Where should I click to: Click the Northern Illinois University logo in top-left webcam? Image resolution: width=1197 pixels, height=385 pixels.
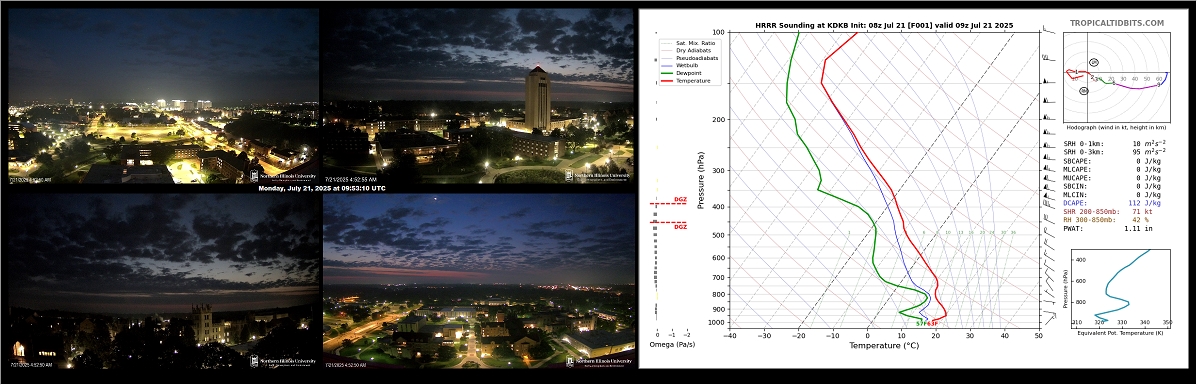282,175
